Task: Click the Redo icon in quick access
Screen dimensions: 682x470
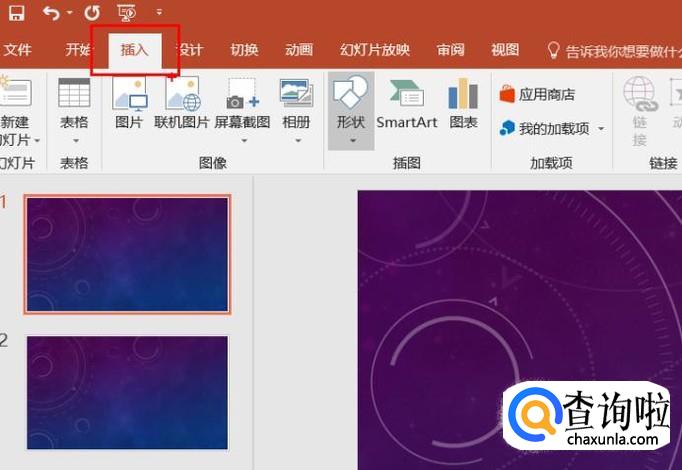Action: (x=92, y=13)
